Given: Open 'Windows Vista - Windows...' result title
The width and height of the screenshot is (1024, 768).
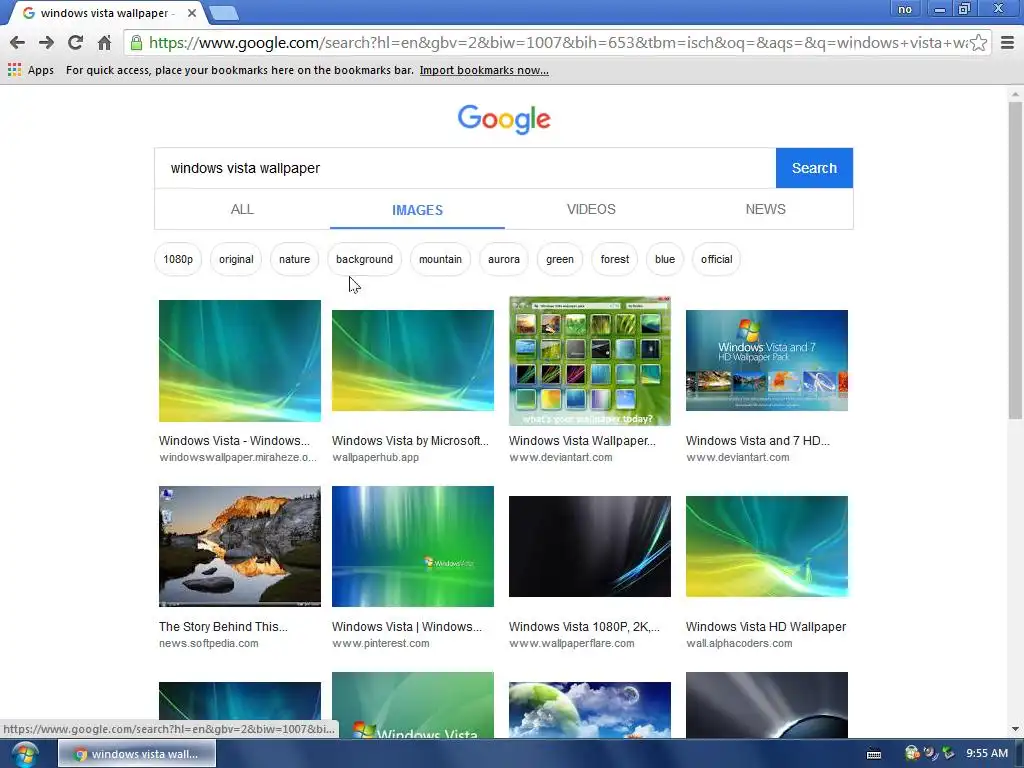Looking at the screenshot, I should pyautogui.click(x=234, y=441).
